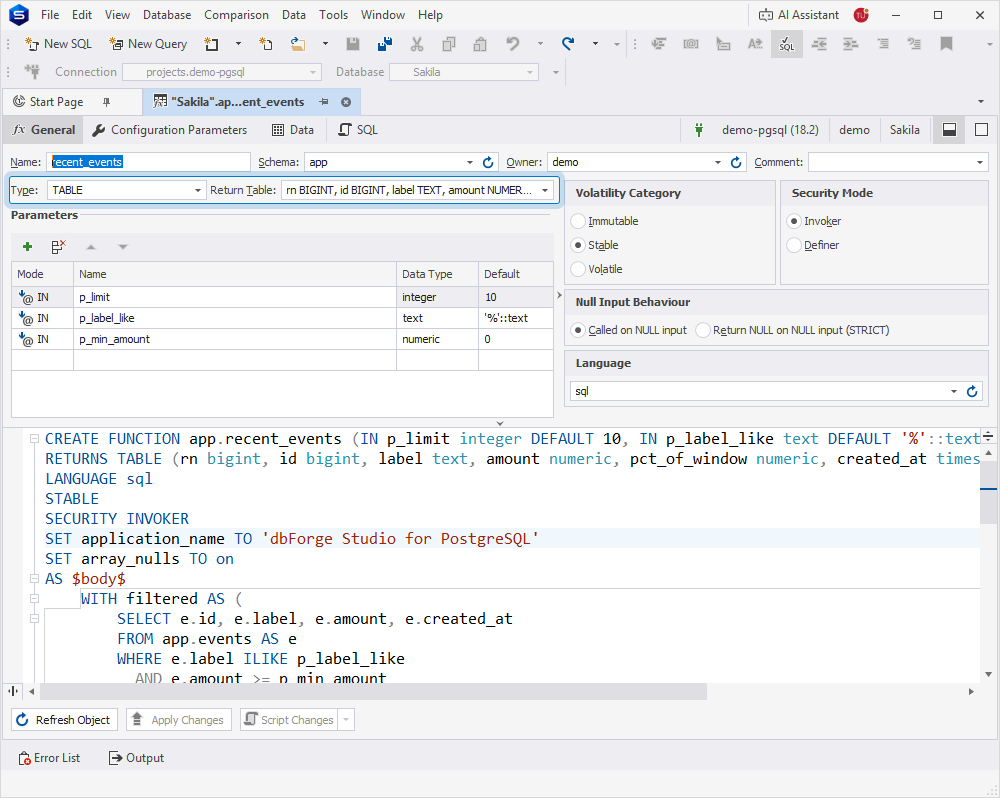1000x798 pixels.
Task: Toggle the SQL check toolbar icon
Action: pos(786,44)
